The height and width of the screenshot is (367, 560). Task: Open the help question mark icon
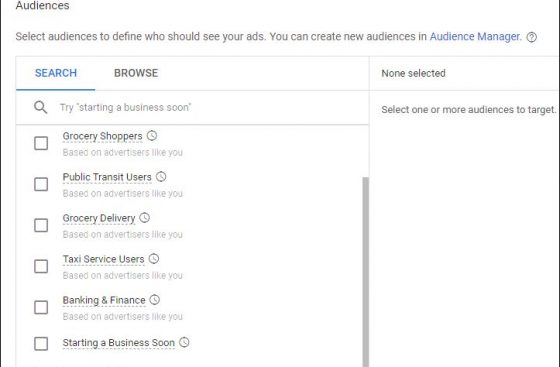531,37
